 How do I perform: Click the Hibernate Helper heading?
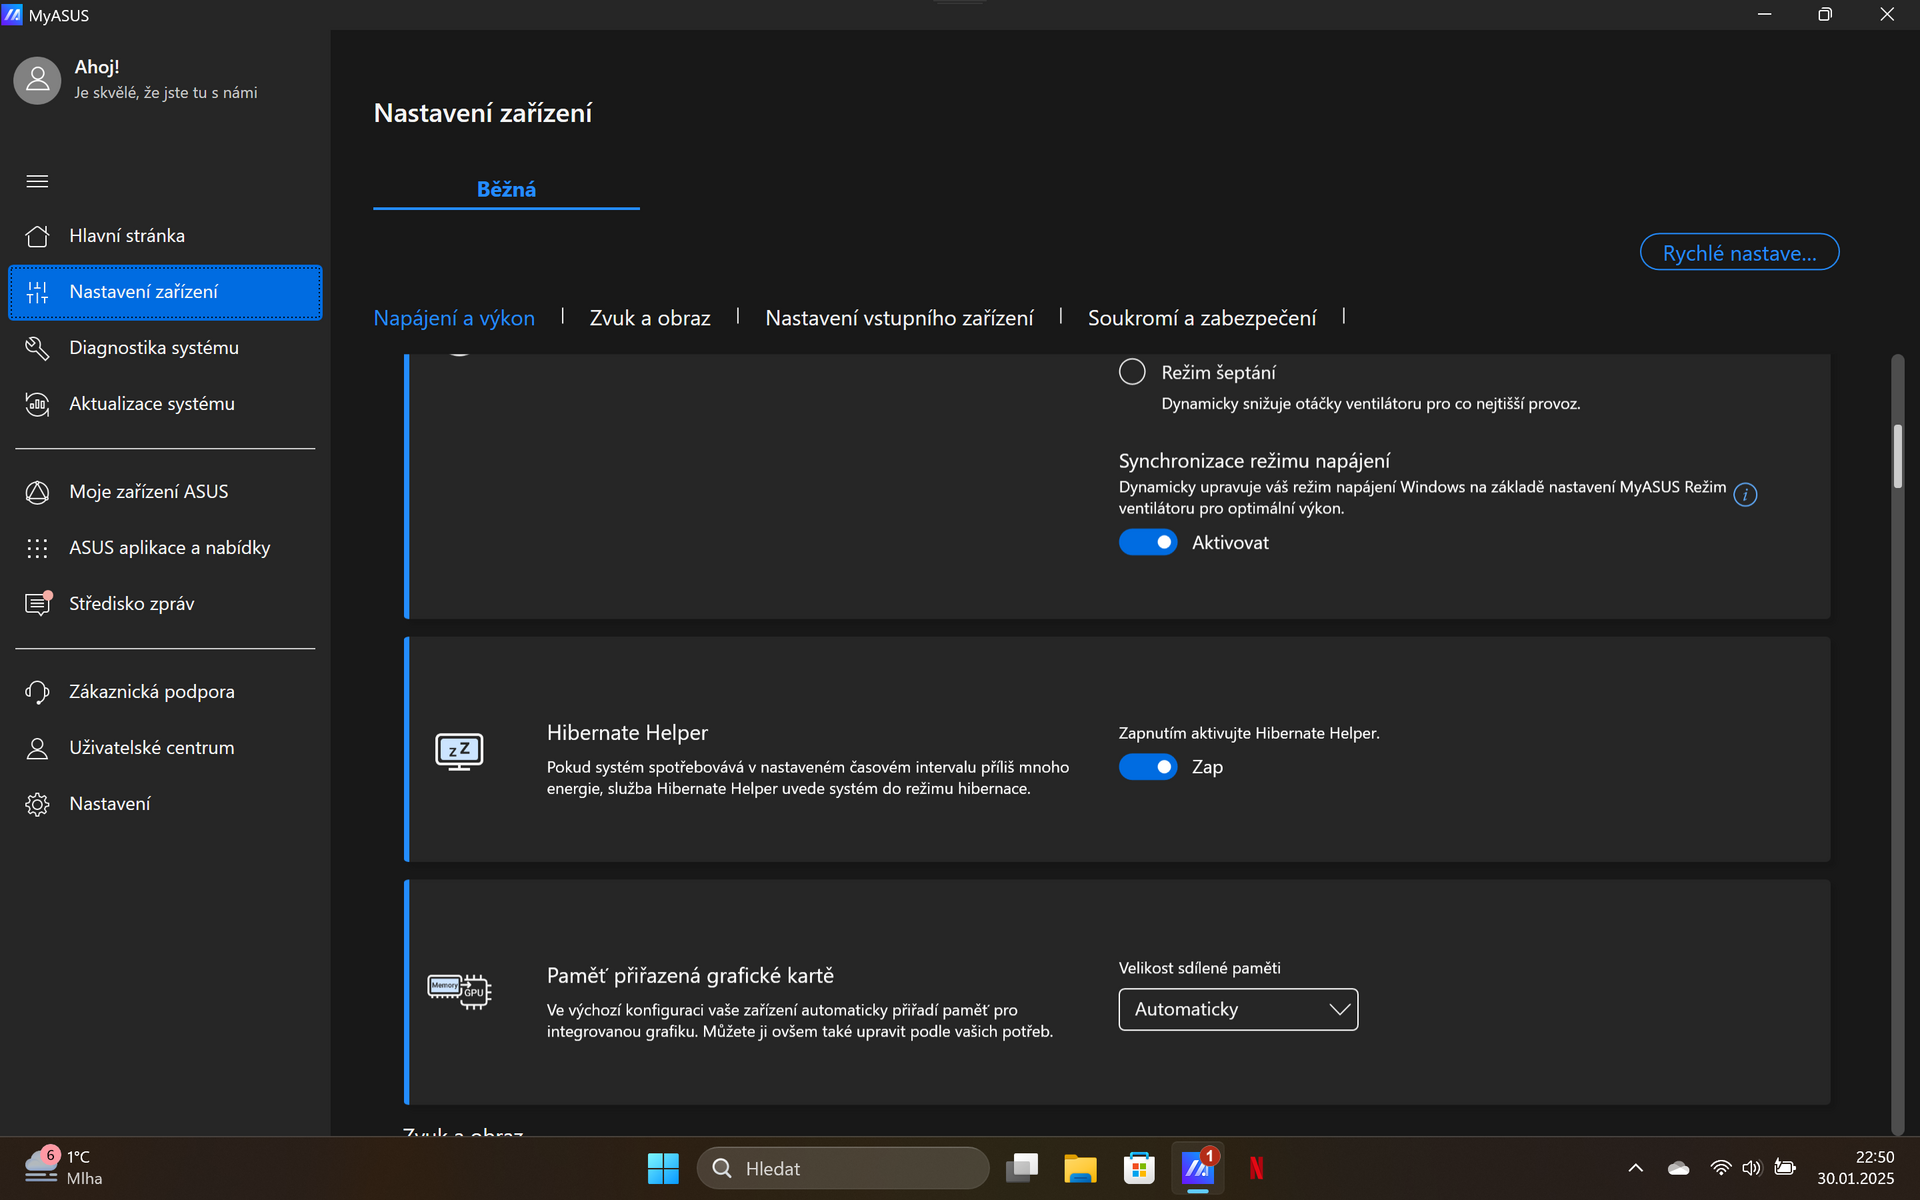(627, 733)
